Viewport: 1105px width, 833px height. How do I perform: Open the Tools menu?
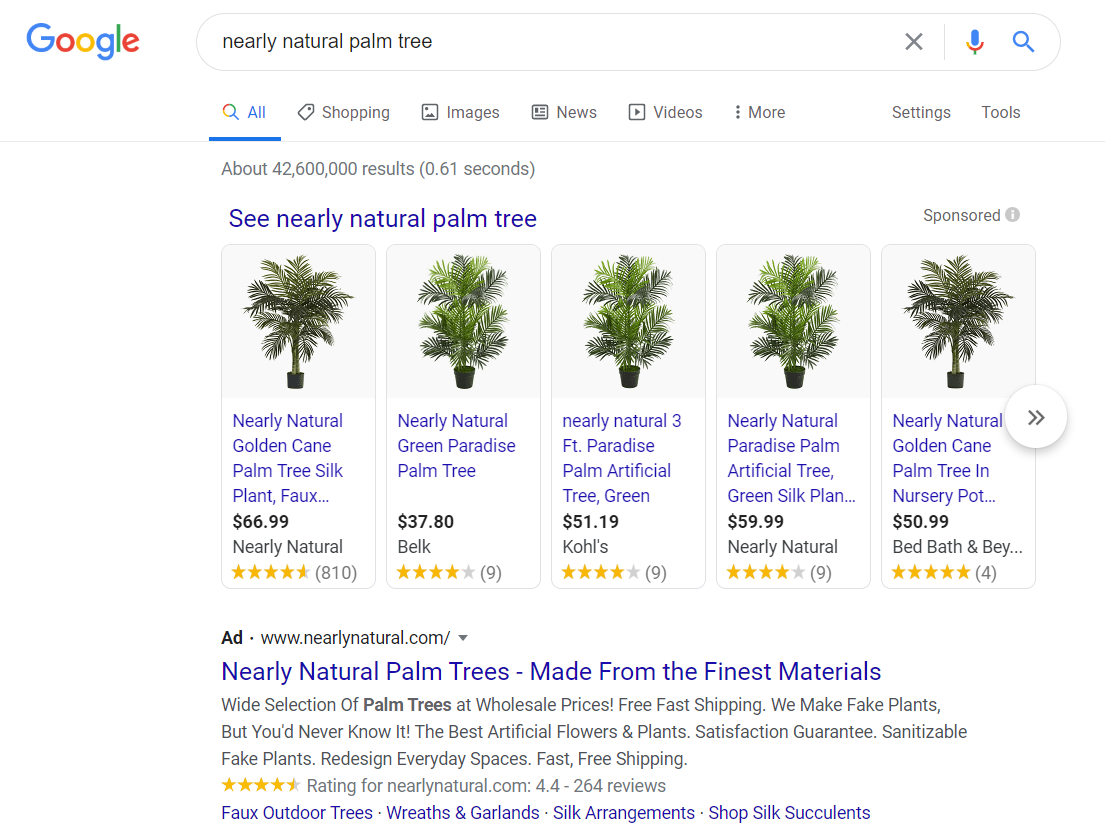(x=1000, y=112)
